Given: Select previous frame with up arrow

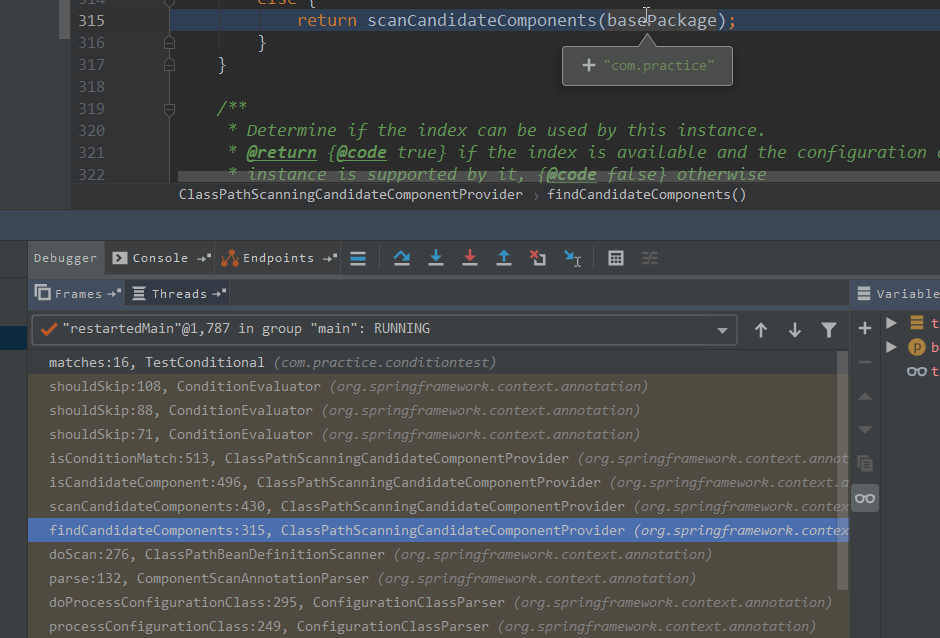Looking at the screenshot, I should coord(761,330).
